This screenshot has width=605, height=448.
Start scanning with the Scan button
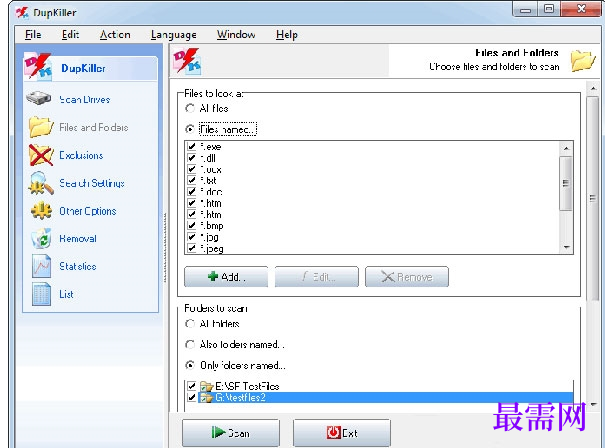tap(231, 433)
